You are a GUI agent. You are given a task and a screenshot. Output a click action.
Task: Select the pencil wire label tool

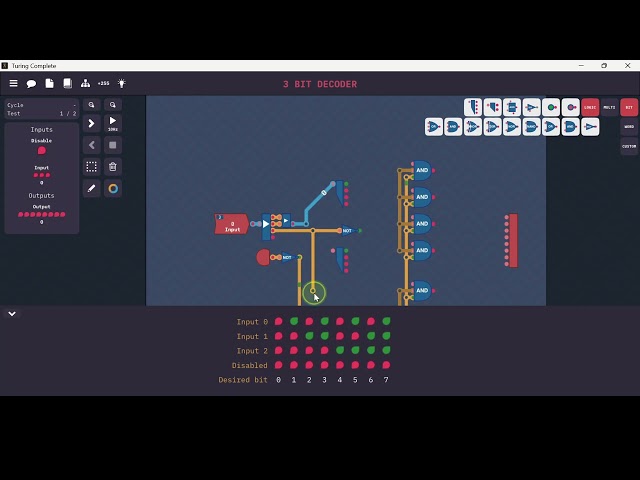tap(91, 188)
